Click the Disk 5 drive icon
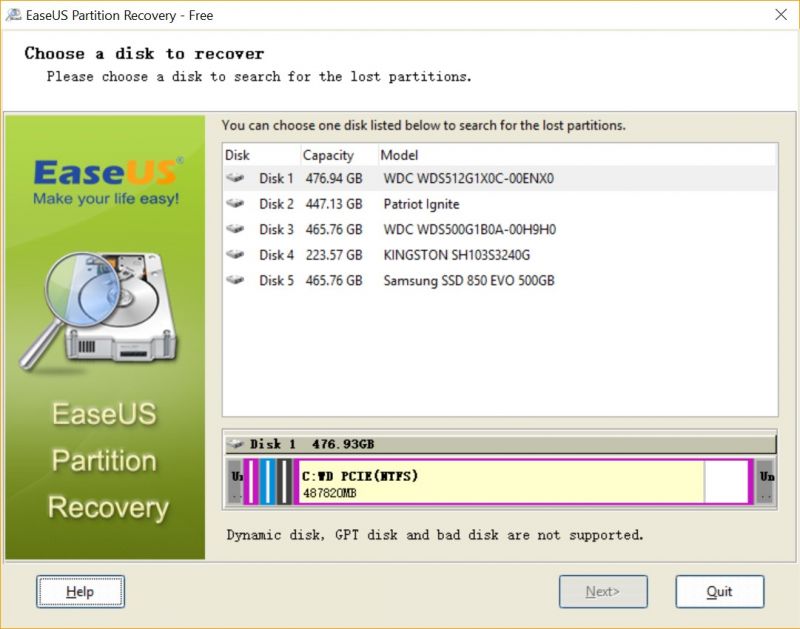Image resolution: width=800 pixels, height=629 pixels. pyautogui.click(x=235, y=280)
